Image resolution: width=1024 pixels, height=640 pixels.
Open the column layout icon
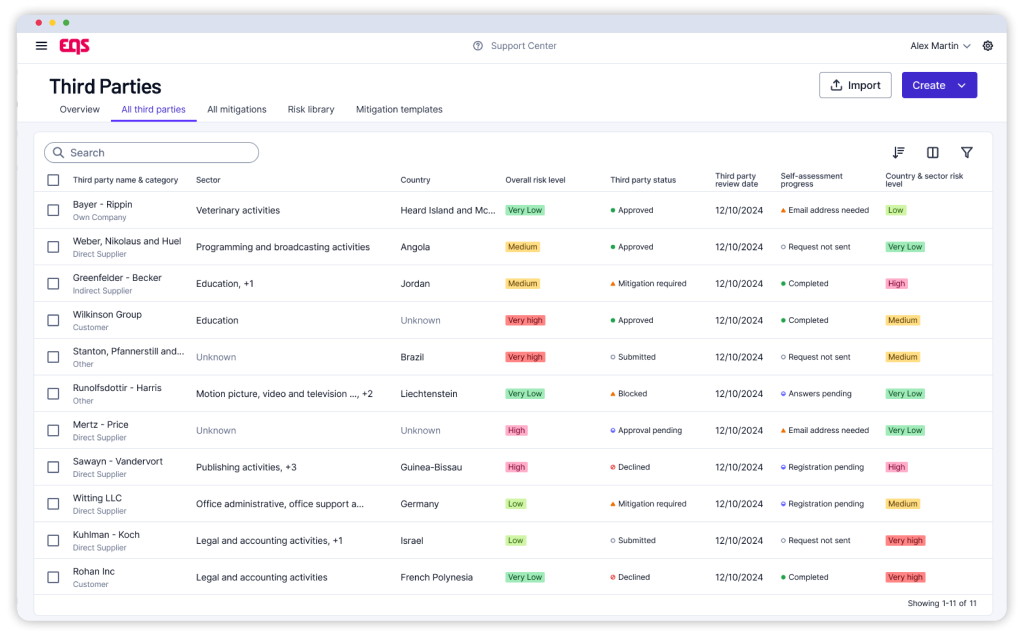coord(932,153)
